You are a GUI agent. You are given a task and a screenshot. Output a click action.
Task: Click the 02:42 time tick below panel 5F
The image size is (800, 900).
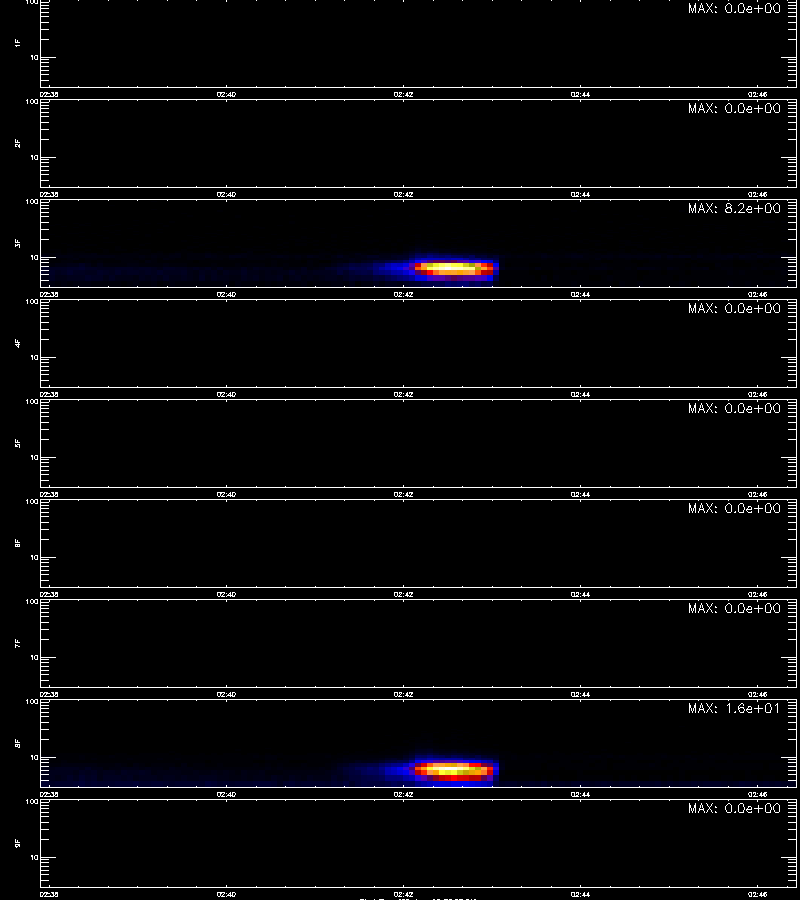pyautogui.click(x=403, y=494)
